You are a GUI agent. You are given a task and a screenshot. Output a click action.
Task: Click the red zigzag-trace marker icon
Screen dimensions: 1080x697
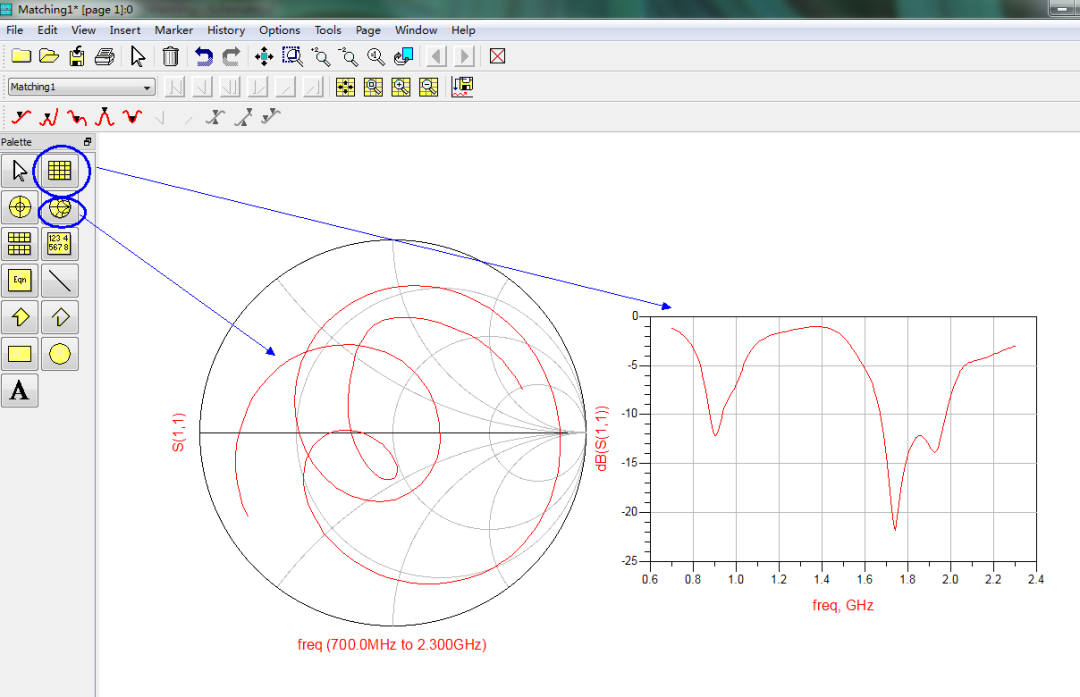point(48,117)
